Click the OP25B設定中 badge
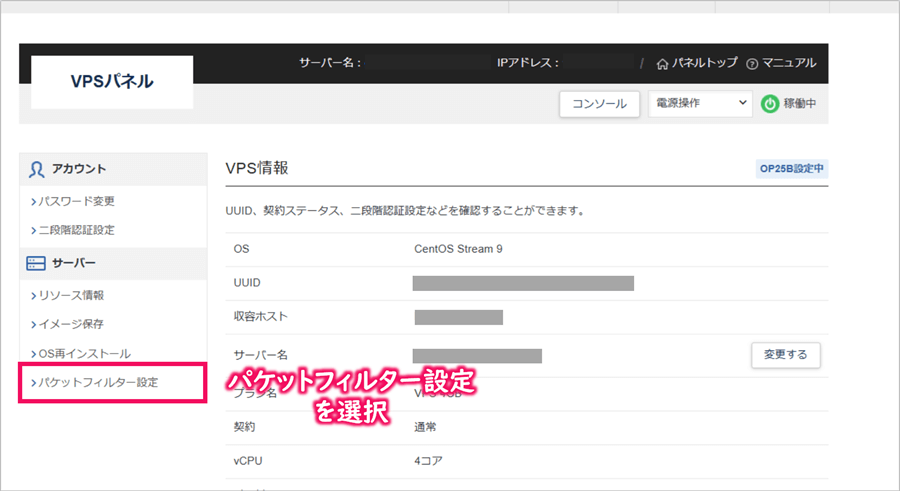 coord(792,169)
